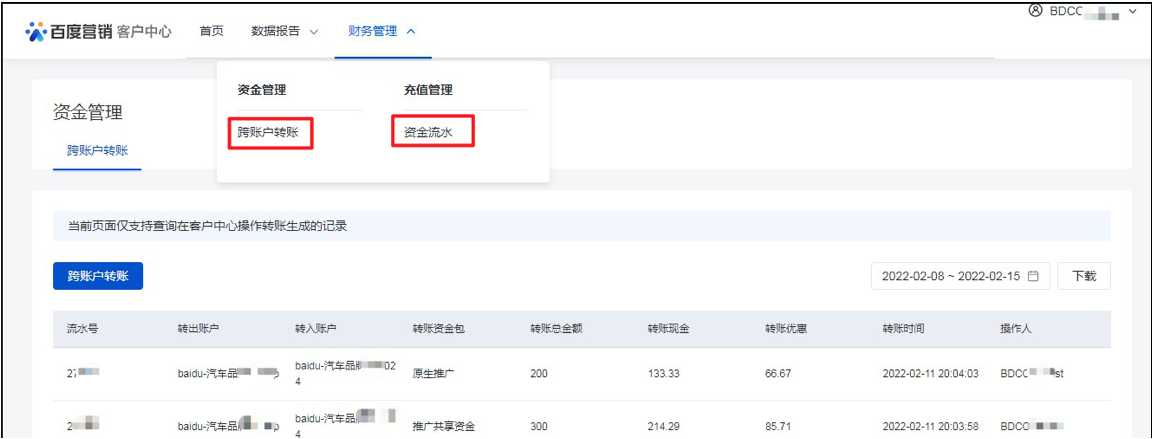
Task: Click the 2022-02-08 ~ 2022-02-15 date range field
Action: 949,276
